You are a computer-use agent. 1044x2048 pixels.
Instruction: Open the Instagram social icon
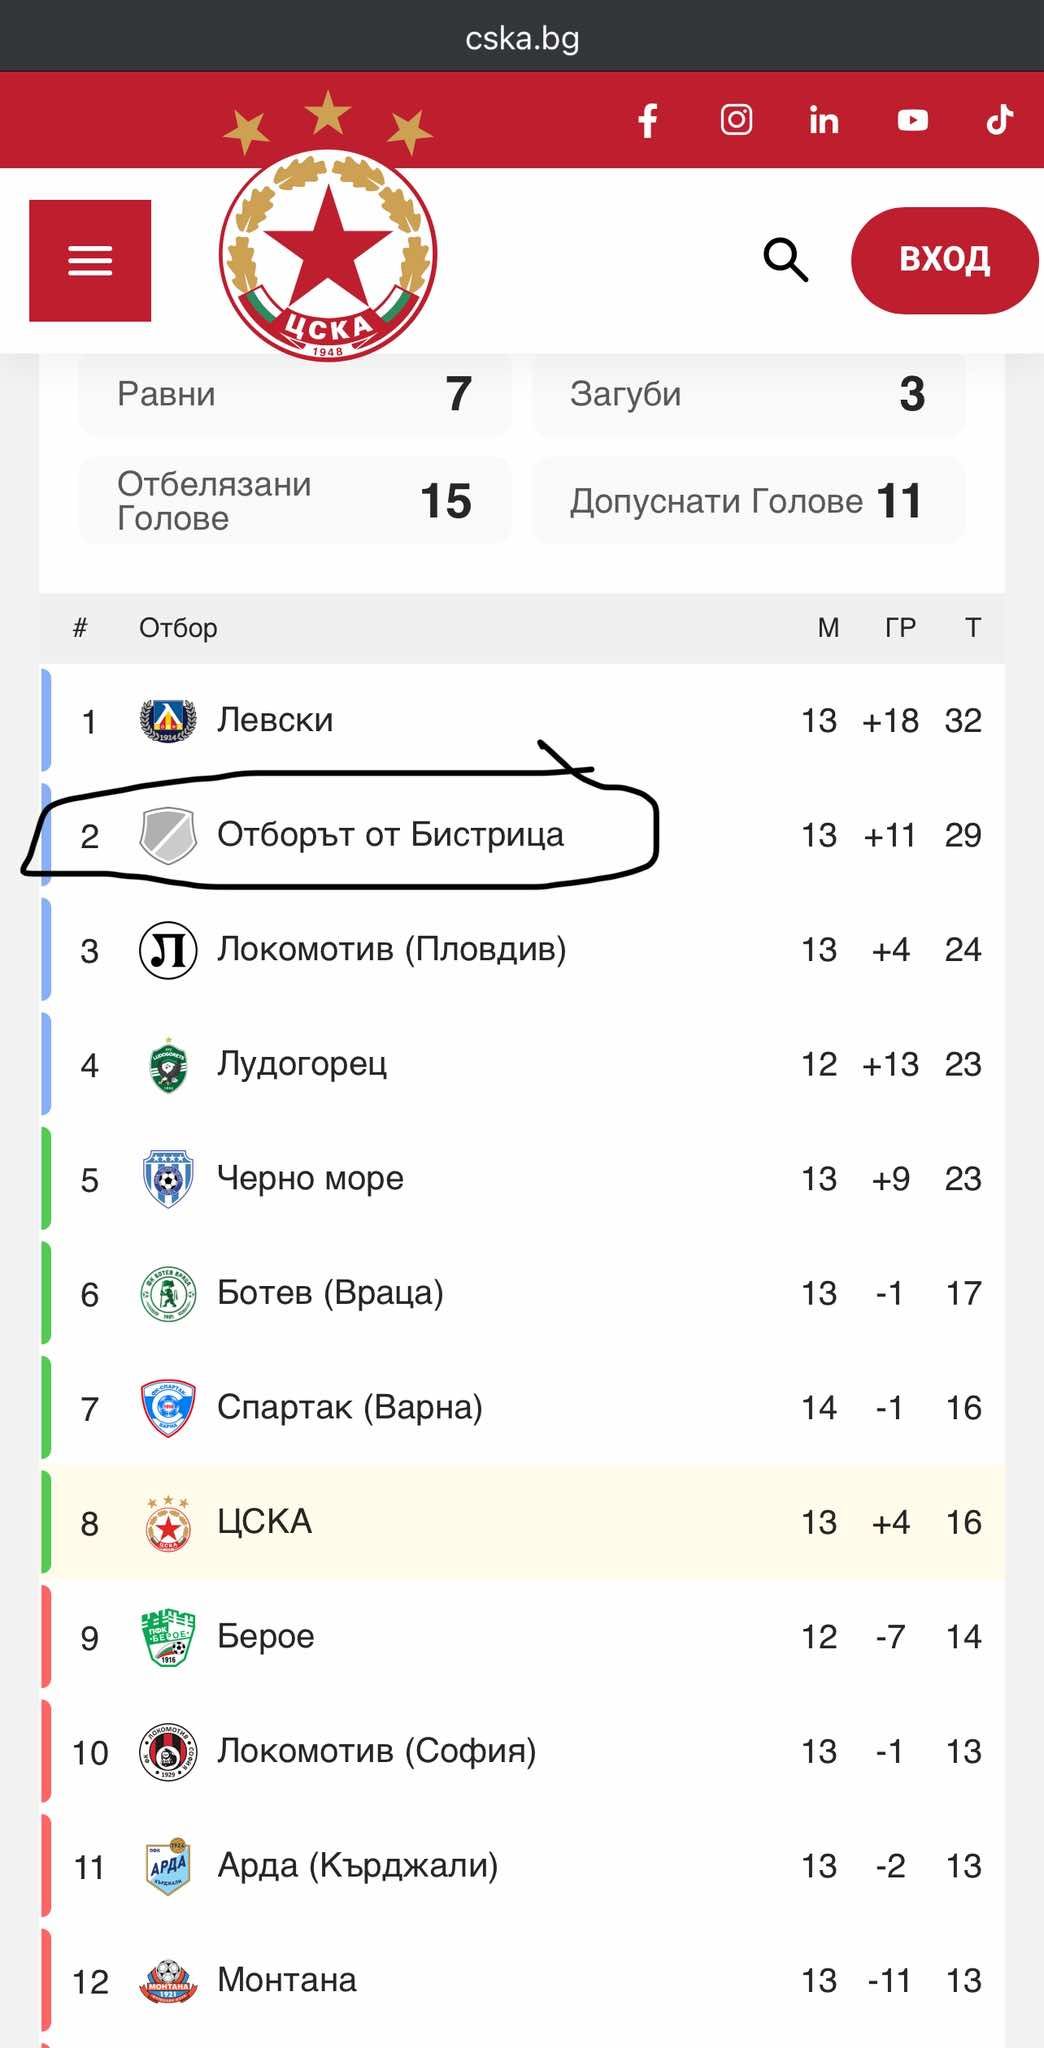[x=736, y=121]
